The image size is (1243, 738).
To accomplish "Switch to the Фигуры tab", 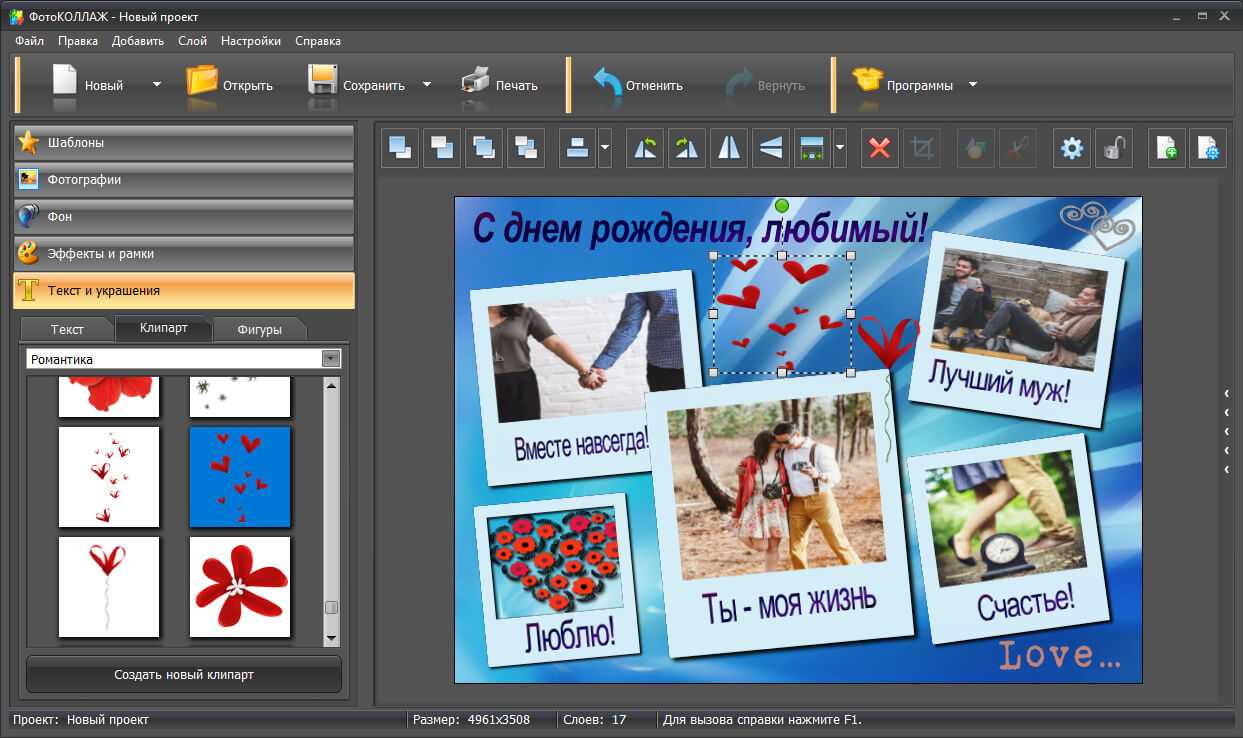I will coord(259,329).
